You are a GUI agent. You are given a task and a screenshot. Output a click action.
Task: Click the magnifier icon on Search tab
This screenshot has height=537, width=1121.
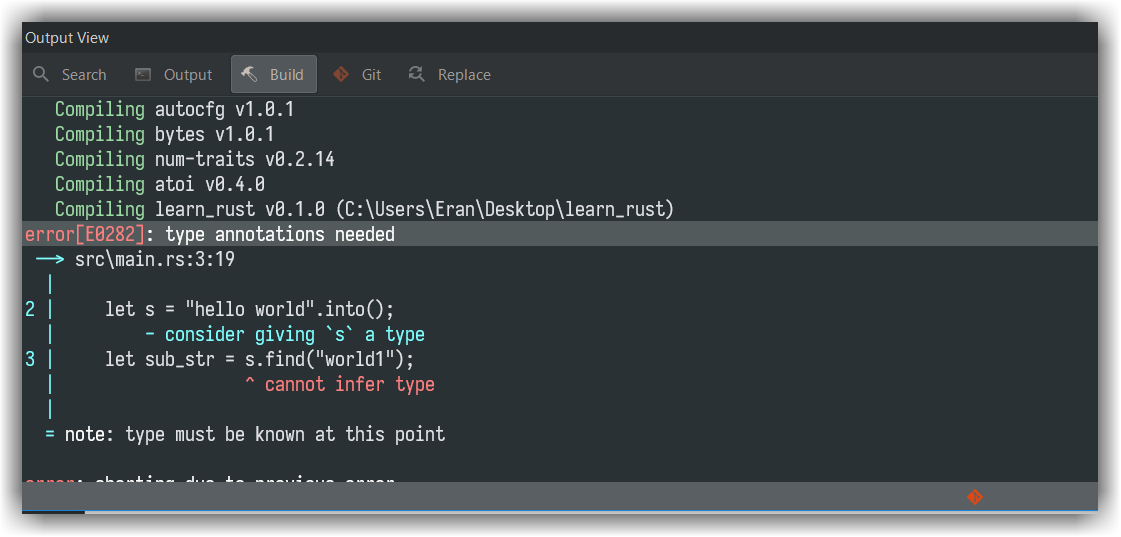[x=41, y=74]
